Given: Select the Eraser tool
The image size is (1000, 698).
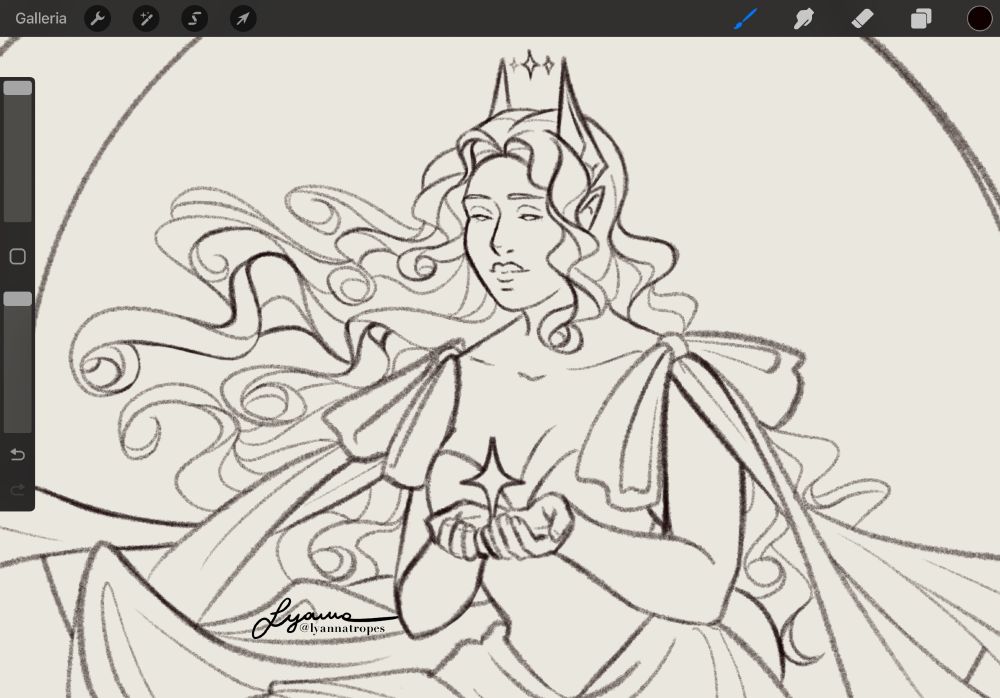Looking at the screenshot, I should click(x=862, y=18).
